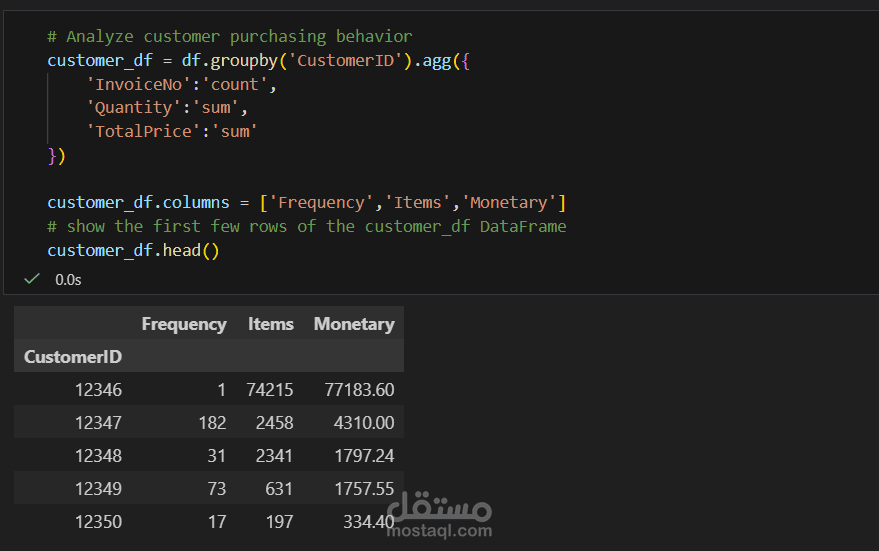Select customer ID 12346 in the table

[x=98, y=390]
